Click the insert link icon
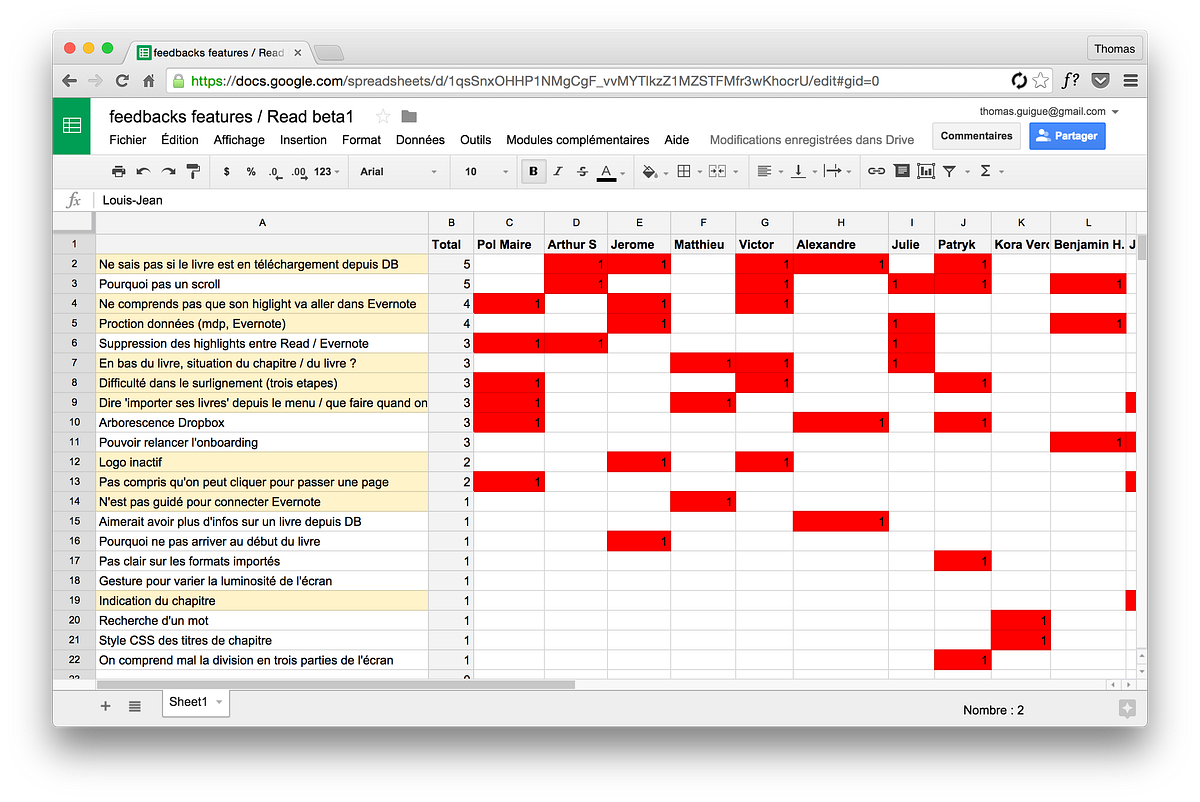Viewport: 1200px width, 802px height. 876,172
